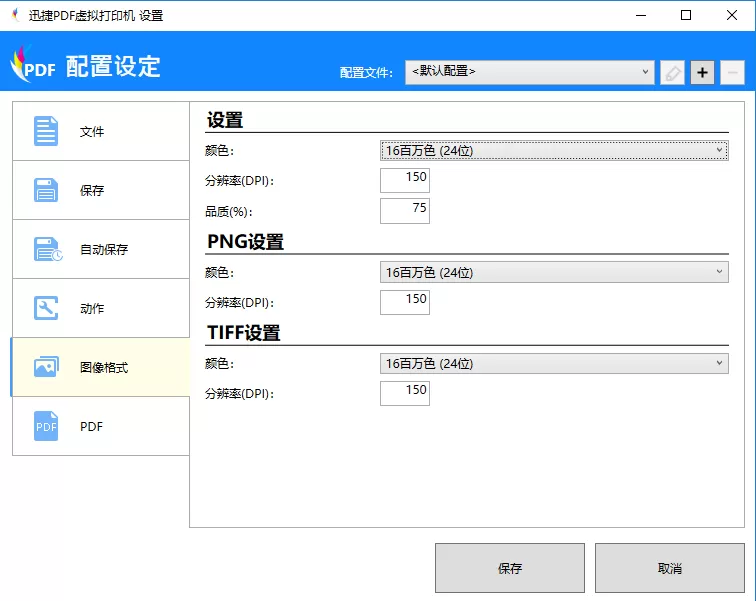The image size is (756, 601).
Task: Click the 自动保存 clock-disk icon
Action: point(47,249)
